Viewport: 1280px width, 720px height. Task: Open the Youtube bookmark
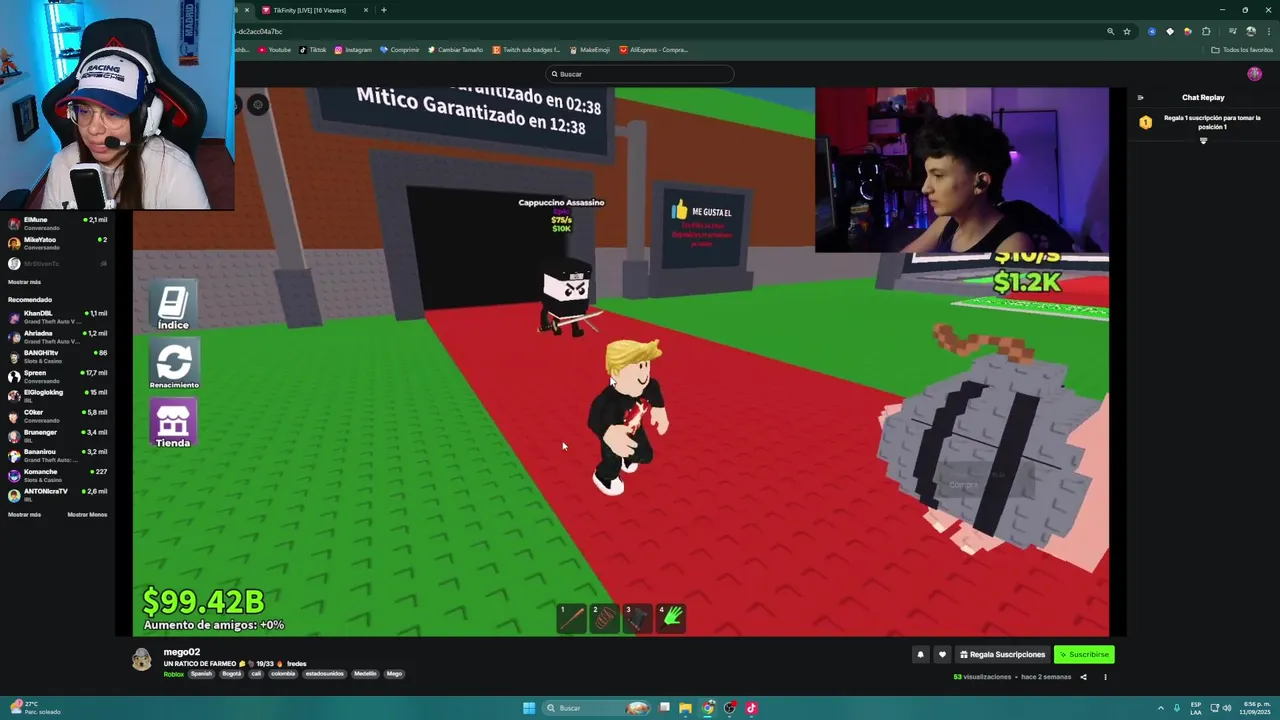(x=274, y=50)
